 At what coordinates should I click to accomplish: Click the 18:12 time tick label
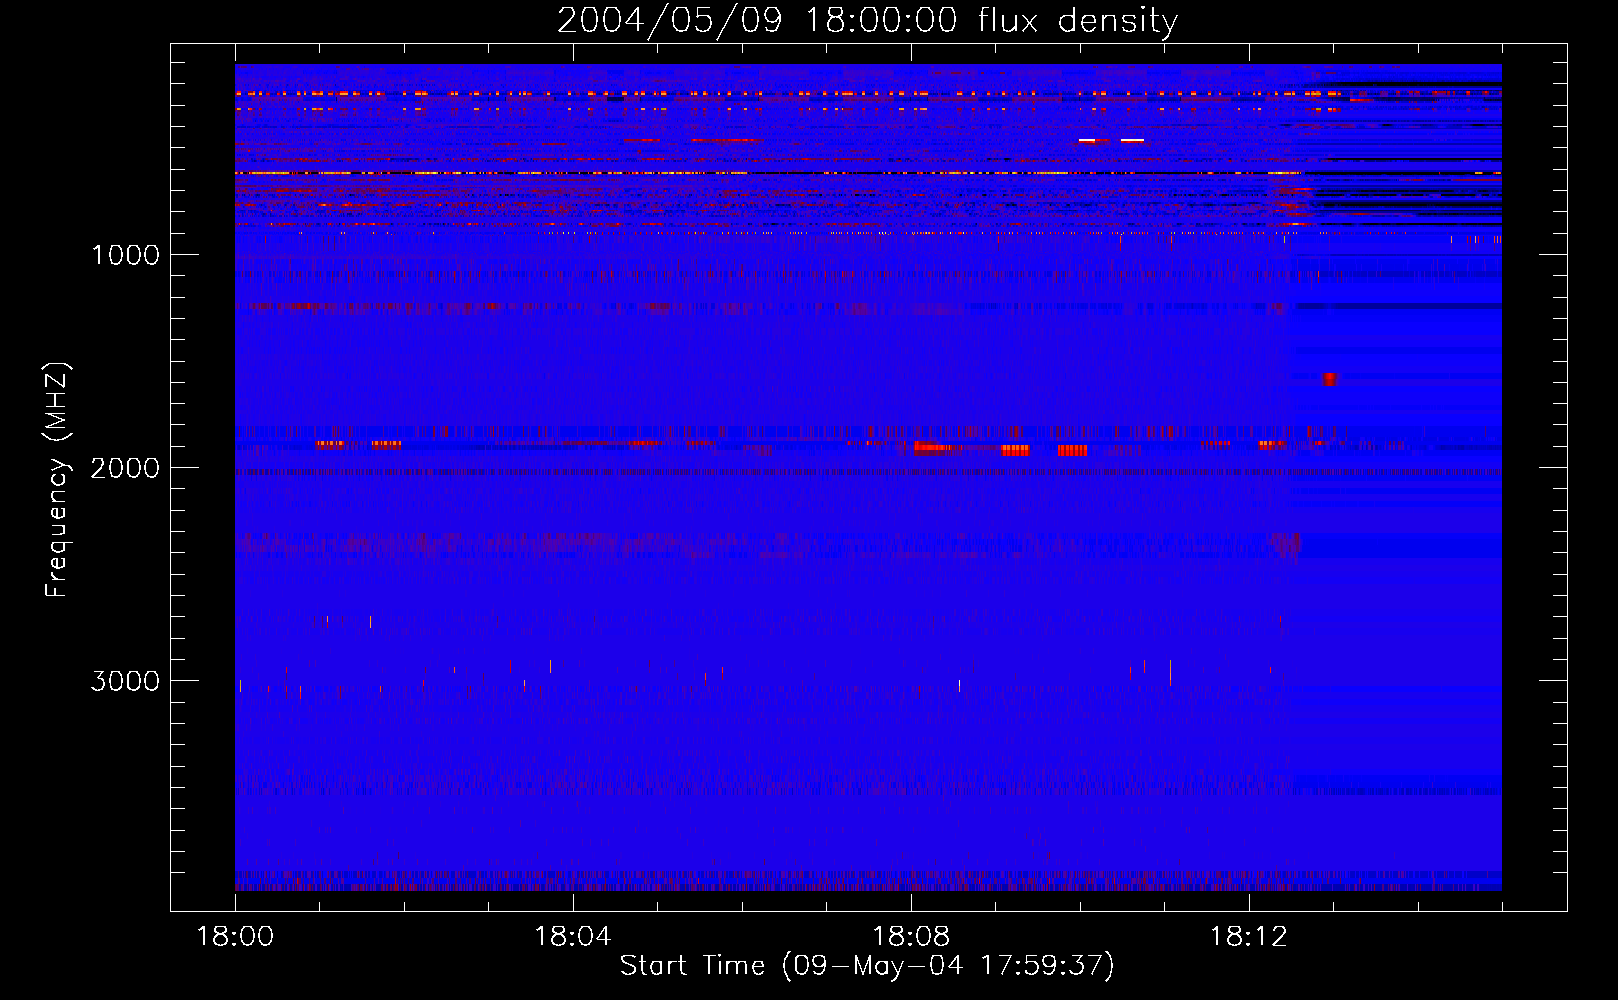click(x=1249, y=936)
